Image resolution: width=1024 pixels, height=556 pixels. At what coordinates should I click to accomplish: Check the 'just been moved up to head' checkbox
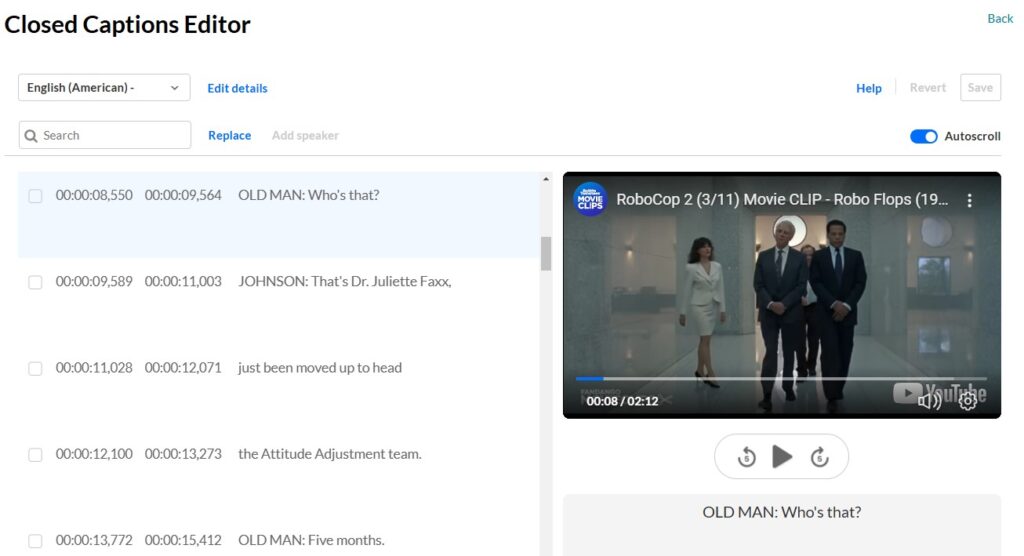(x=35, y=368)
